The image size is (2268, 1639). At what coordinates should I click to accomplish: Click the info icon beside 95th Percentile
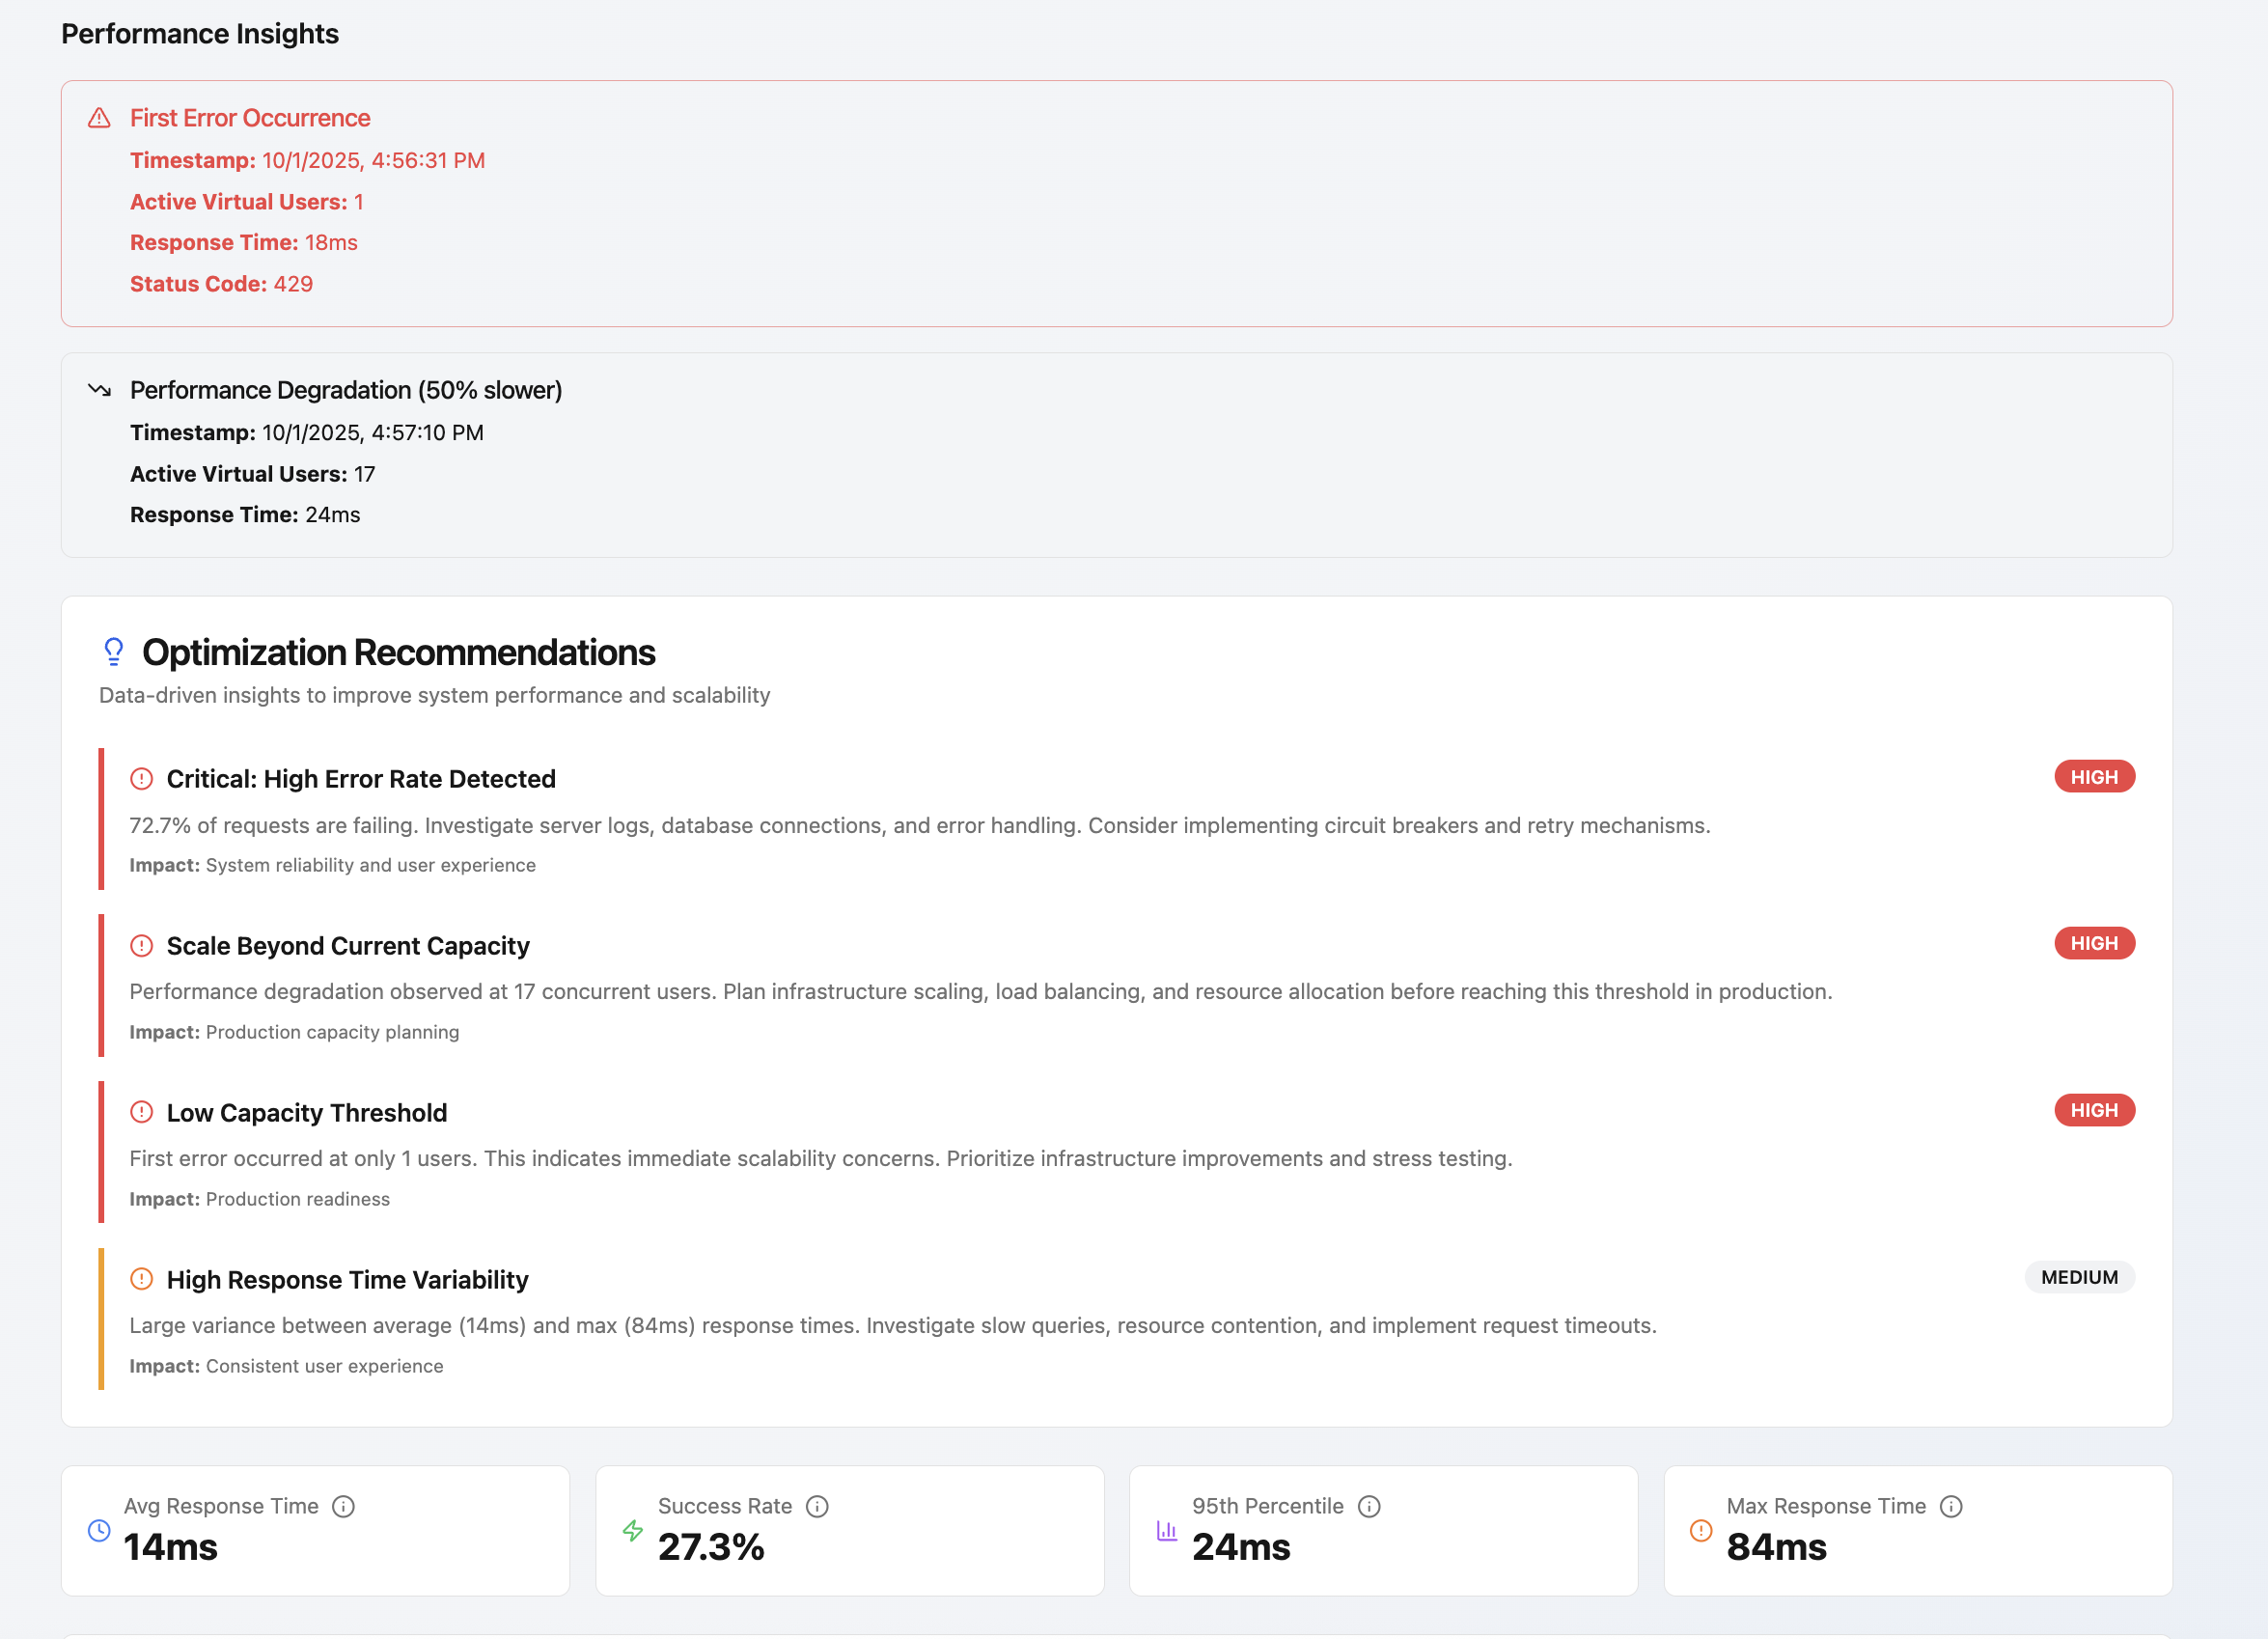(x=1369, y=1506)
